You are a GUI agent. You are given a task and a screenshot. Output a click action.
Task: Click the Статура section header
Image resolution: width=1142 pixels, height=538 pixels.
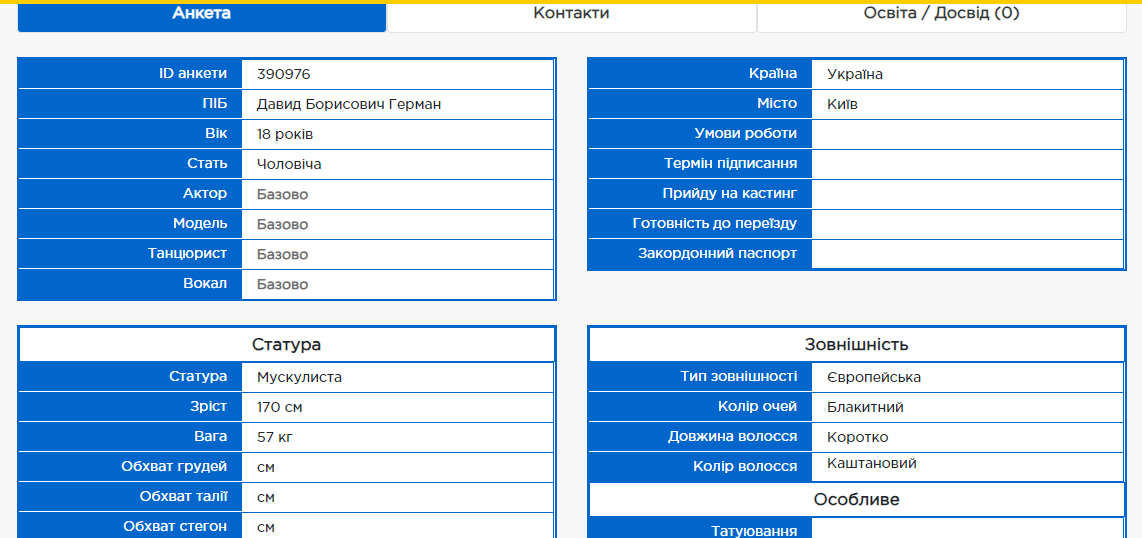click(286, 344)
